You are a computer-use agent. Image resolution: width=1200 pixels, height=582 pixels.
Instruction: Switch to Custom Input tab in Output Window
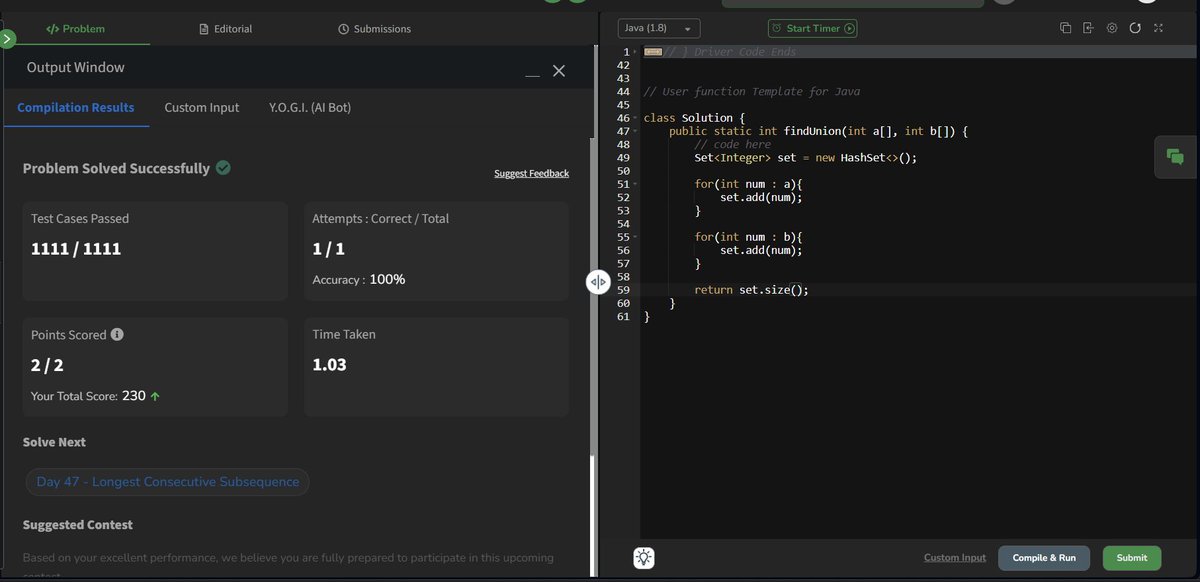pos(202,107)
